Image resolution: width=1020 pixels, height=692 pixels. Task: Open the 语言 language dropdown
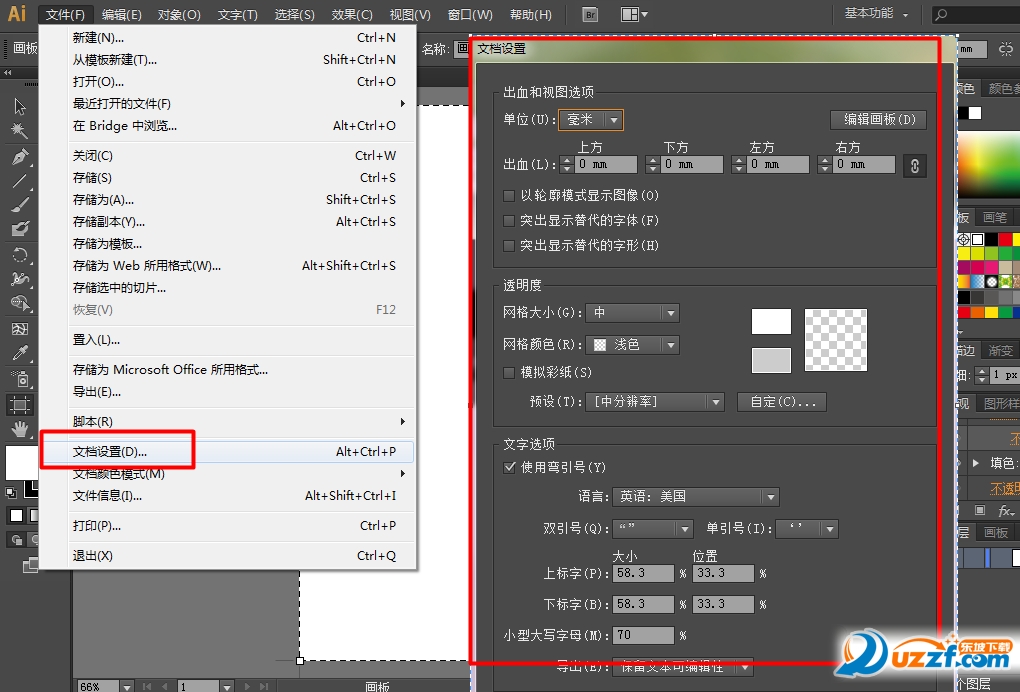point(696,497)
